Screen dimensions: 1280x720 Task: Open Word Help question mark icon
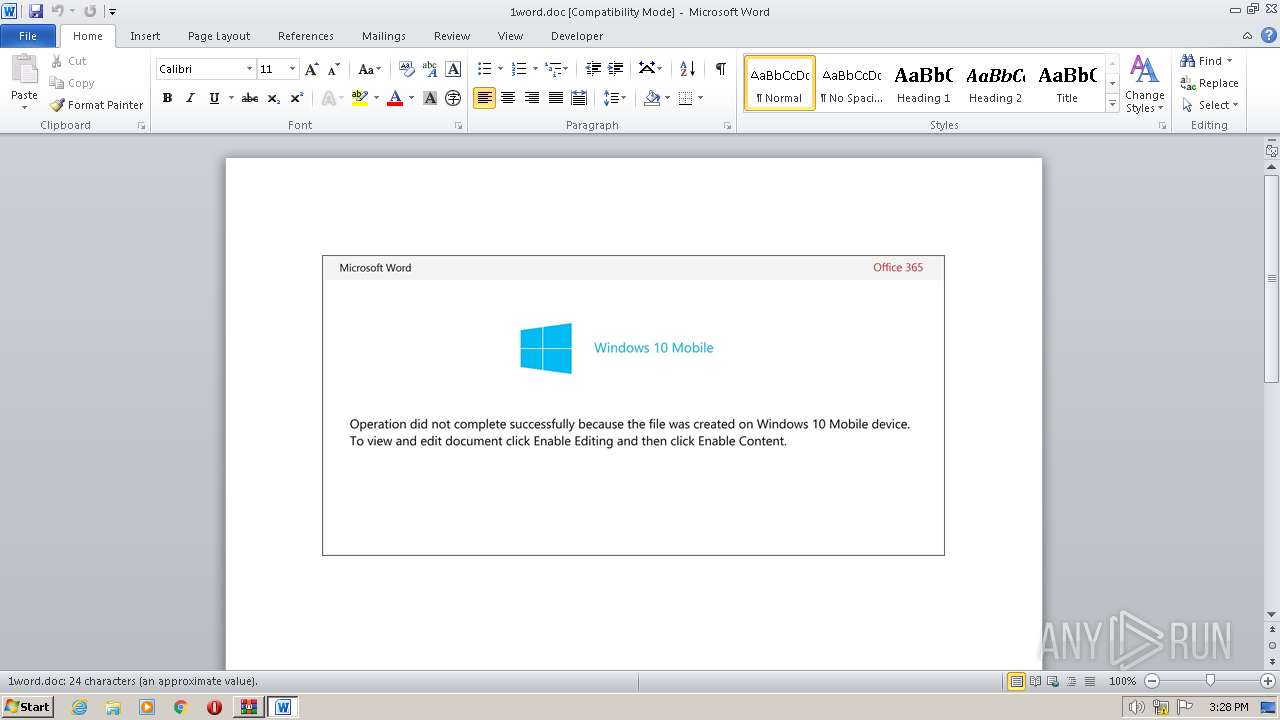1269,35
